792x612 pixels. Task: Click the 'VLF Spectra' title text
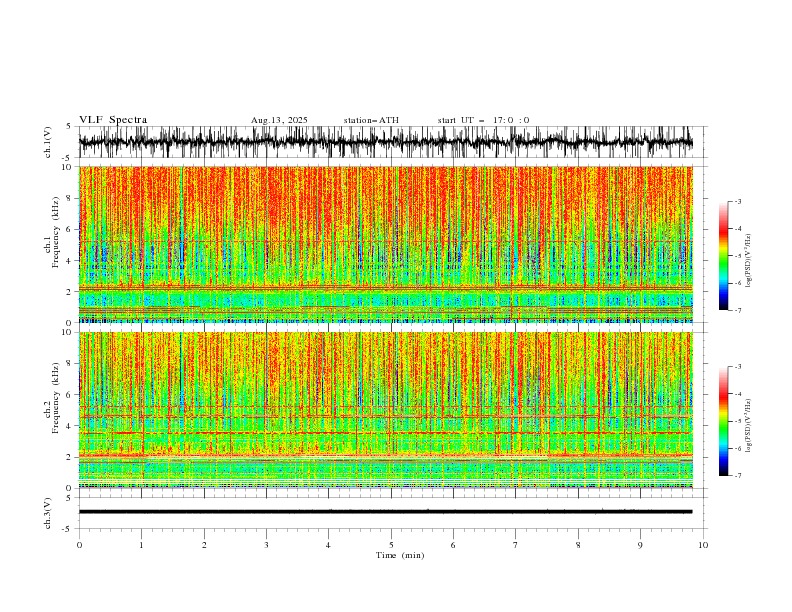(113, 120)
